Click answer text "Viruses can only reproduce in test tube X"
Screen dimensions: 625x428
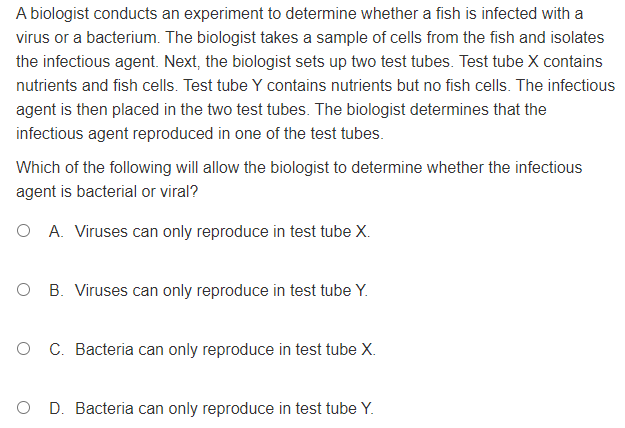(222, 232)
